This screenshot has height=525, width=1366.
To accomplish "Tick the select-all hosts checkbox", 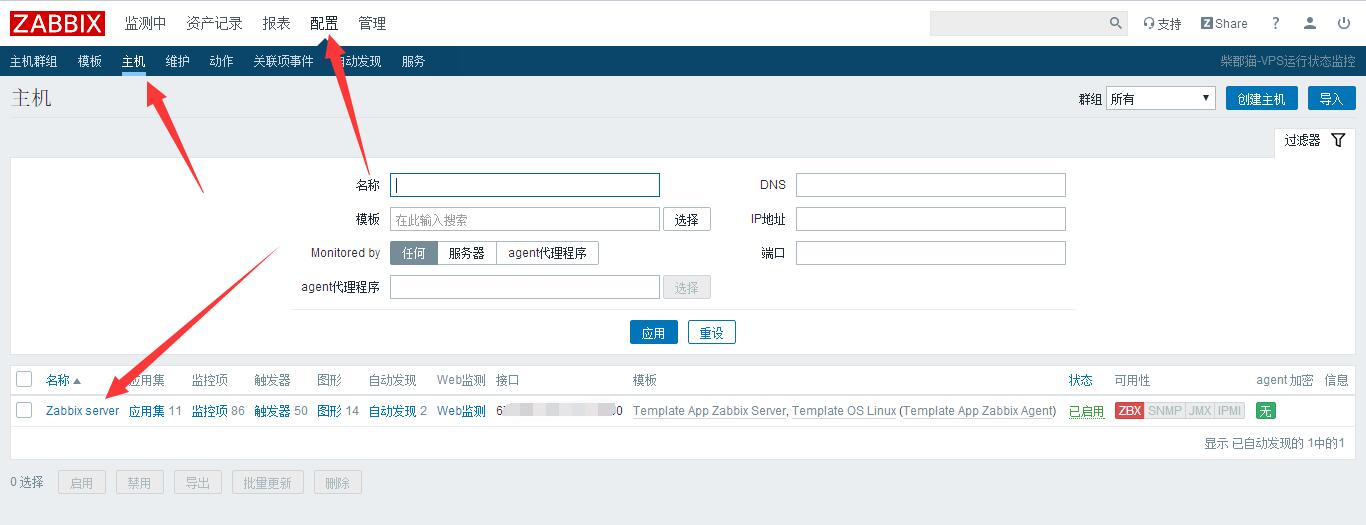I will pyautogui.click(x=24, y=379).
